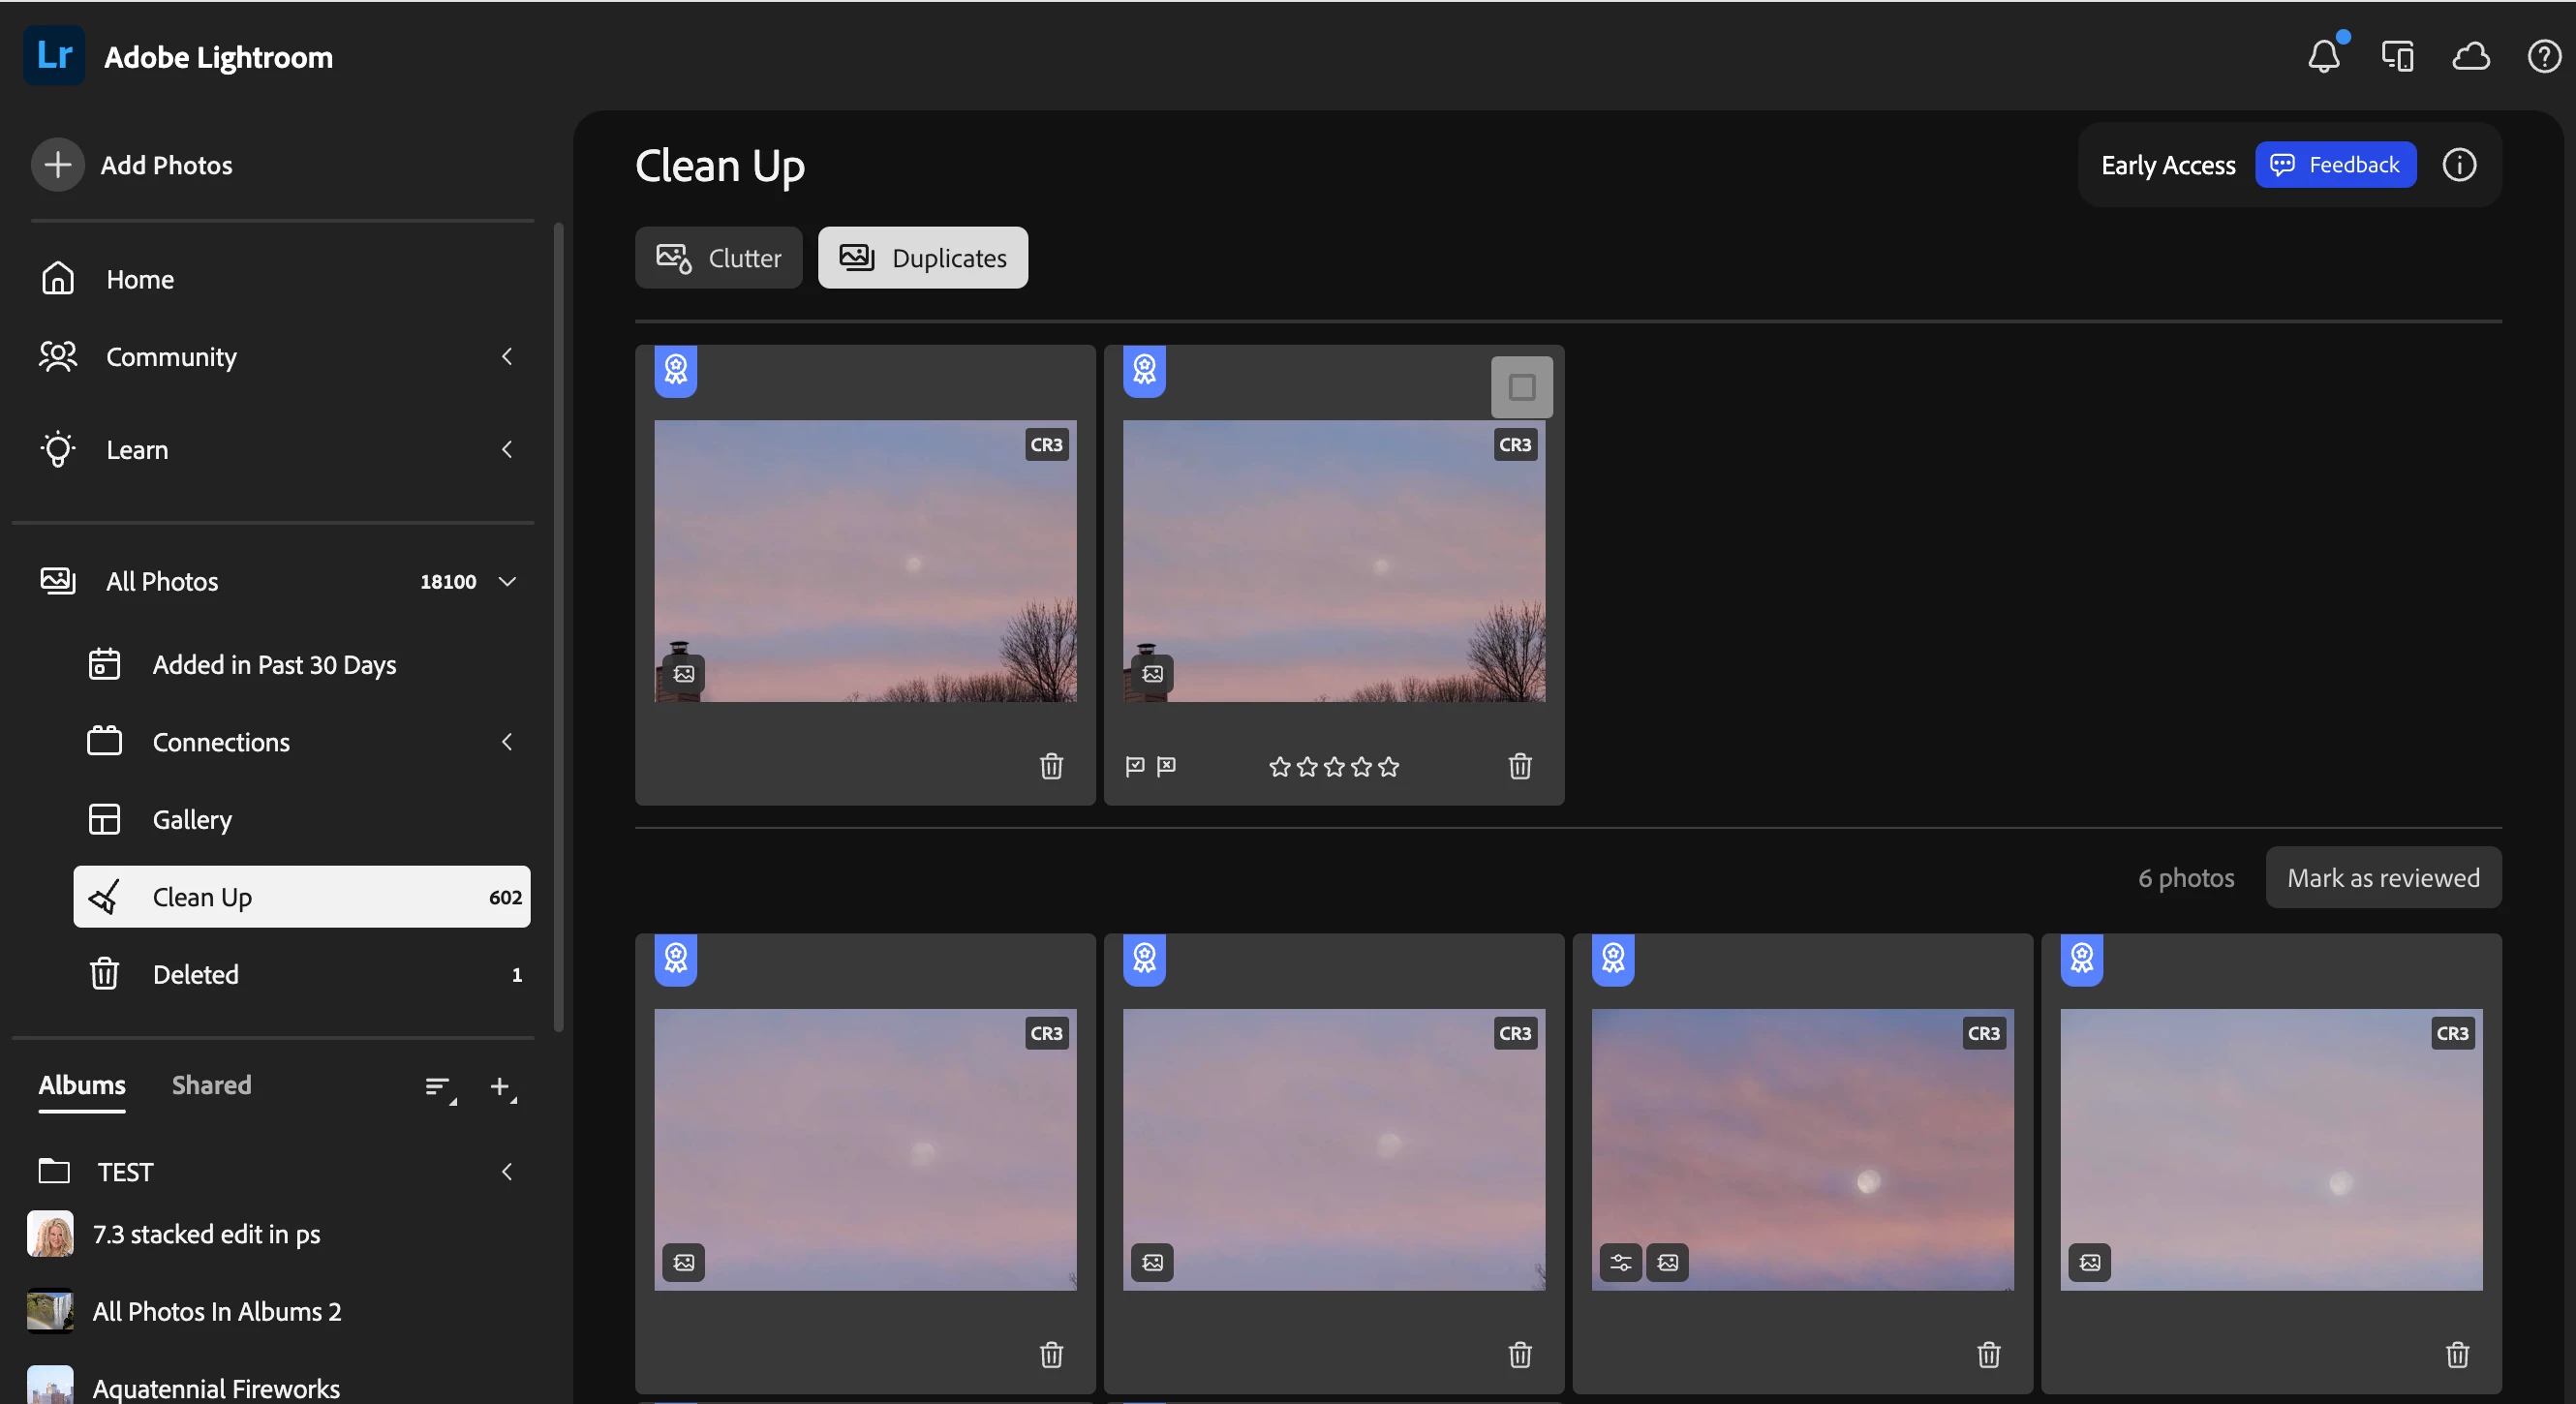Screen dimensions: 2576x1404
Task: Open the album sort options icon
Action: (438, 1087)
